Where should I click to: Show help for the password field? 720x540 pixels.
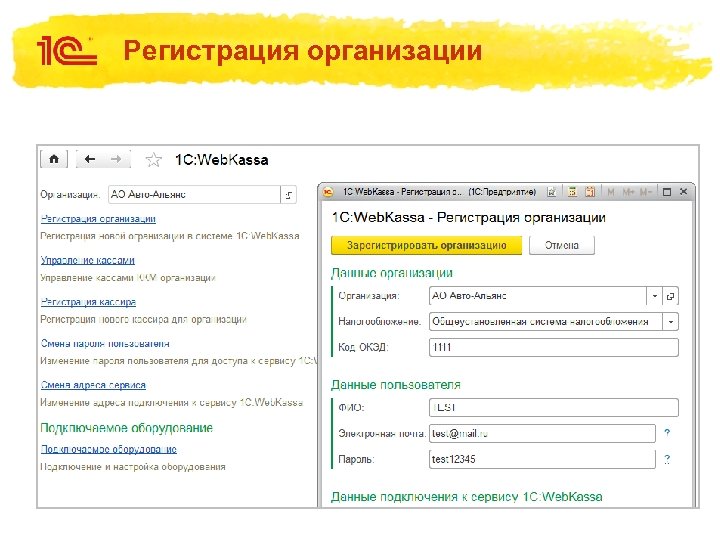(667, 459)
